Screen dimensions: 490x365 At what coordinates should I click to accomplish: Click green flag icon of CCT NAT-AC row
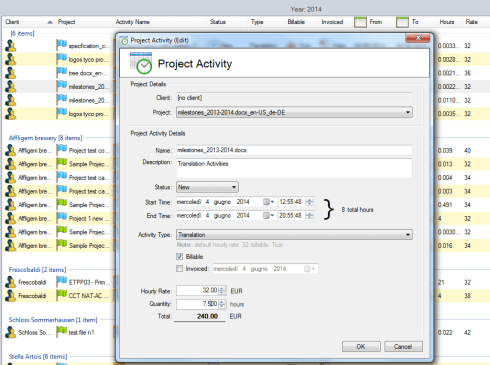point(62,295)
